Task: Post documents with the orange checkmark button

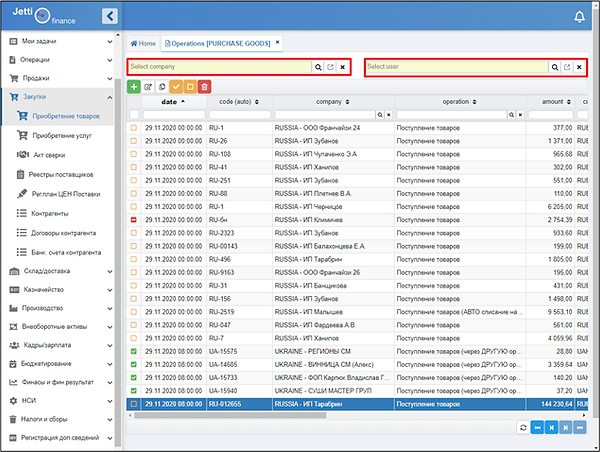Action: [x=176, y=87]
